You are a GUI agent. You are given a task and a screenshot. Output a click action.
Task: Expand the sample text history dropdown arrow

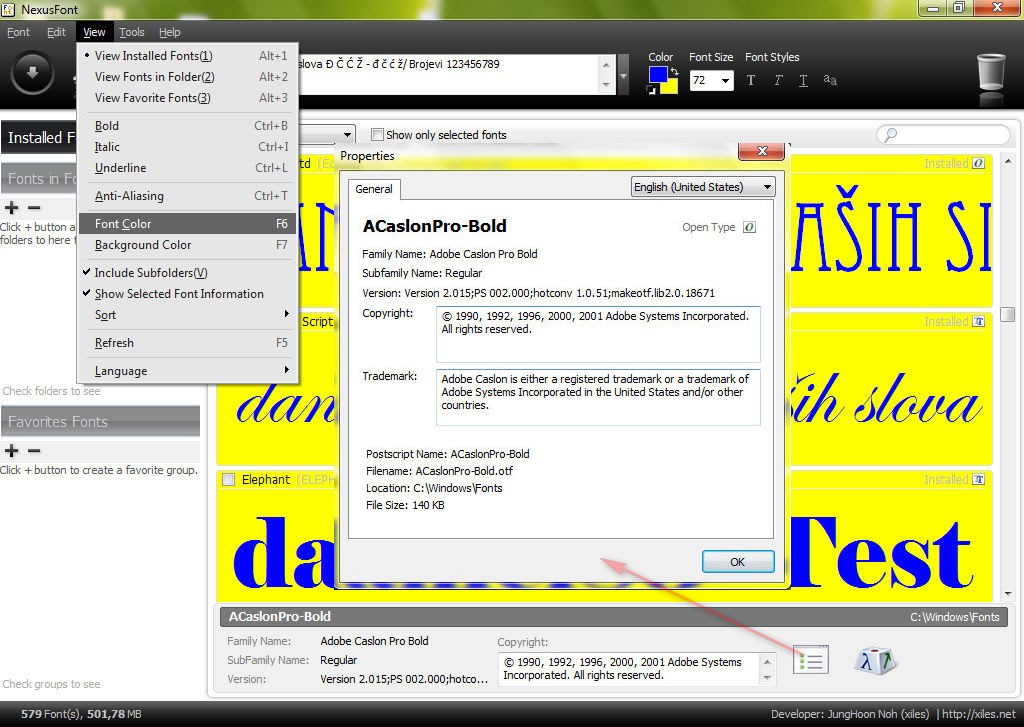click(624, 76)
